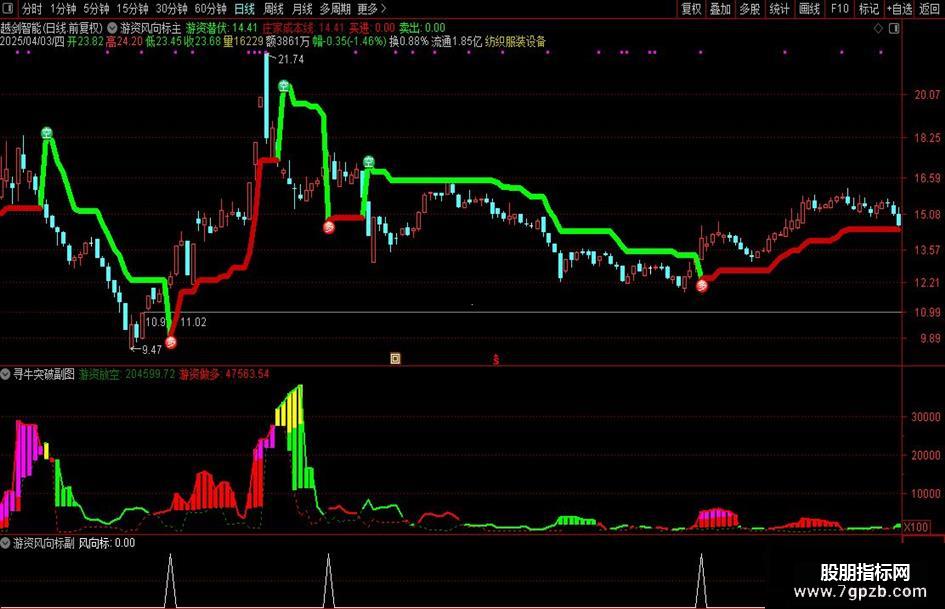Click red 多 signal marker at middle red line
This screenshot has height=609, width=945.
328,227
